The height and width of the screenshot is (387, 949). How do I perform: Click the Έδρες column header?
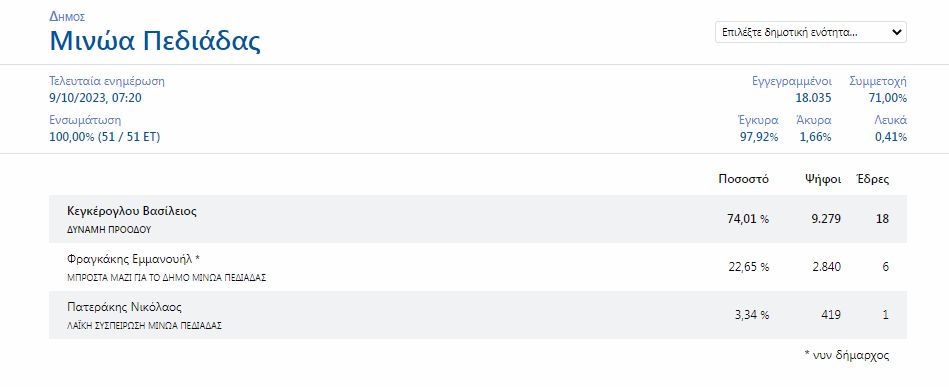[872, 179]
